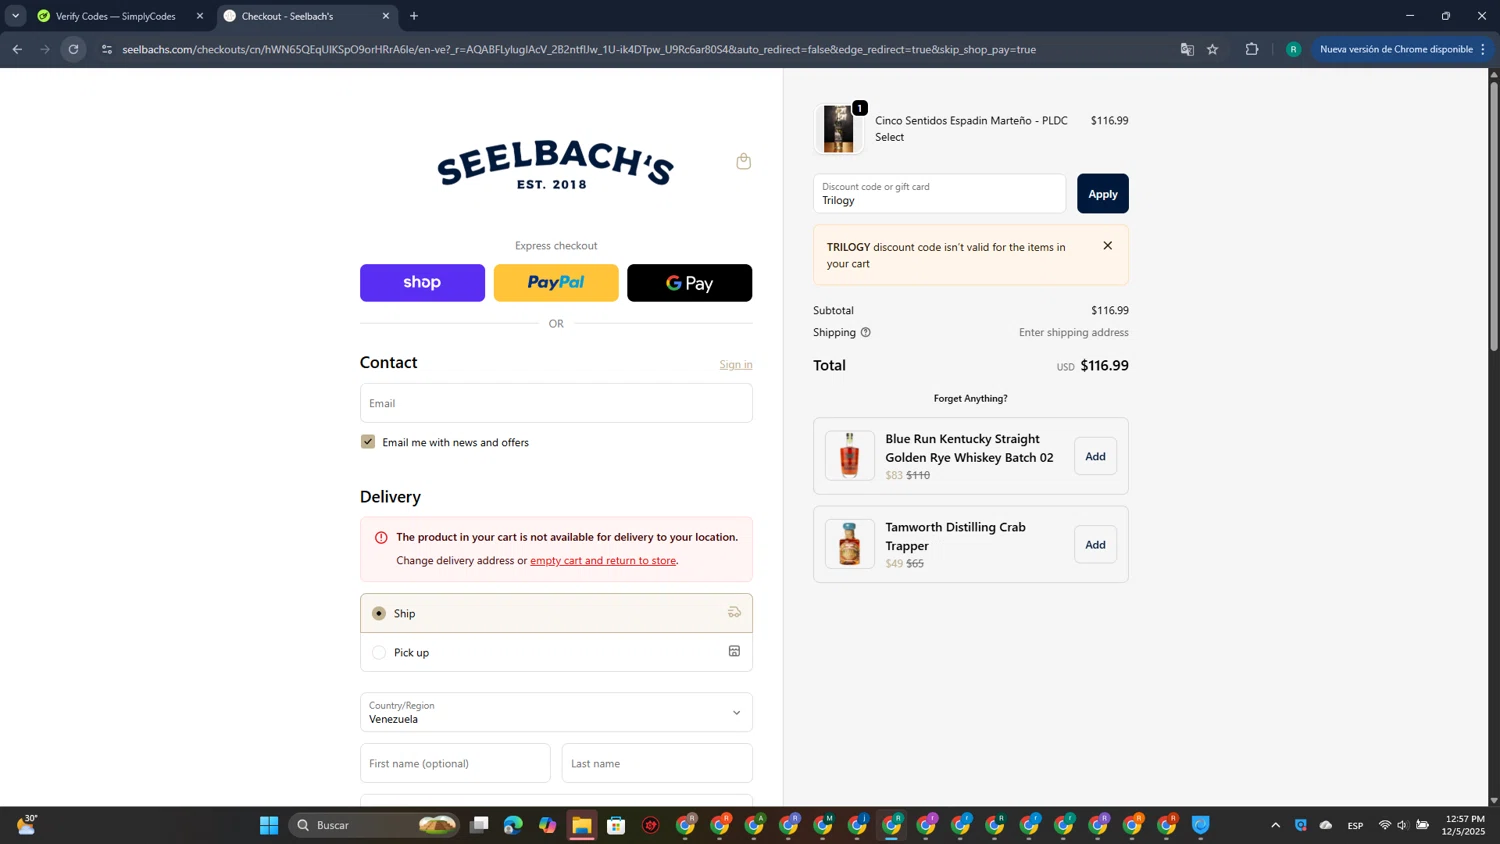The height and width of the screenshot is (844, 1500).
Task: Open the Windows Start menu
Action: pos(269,825)
